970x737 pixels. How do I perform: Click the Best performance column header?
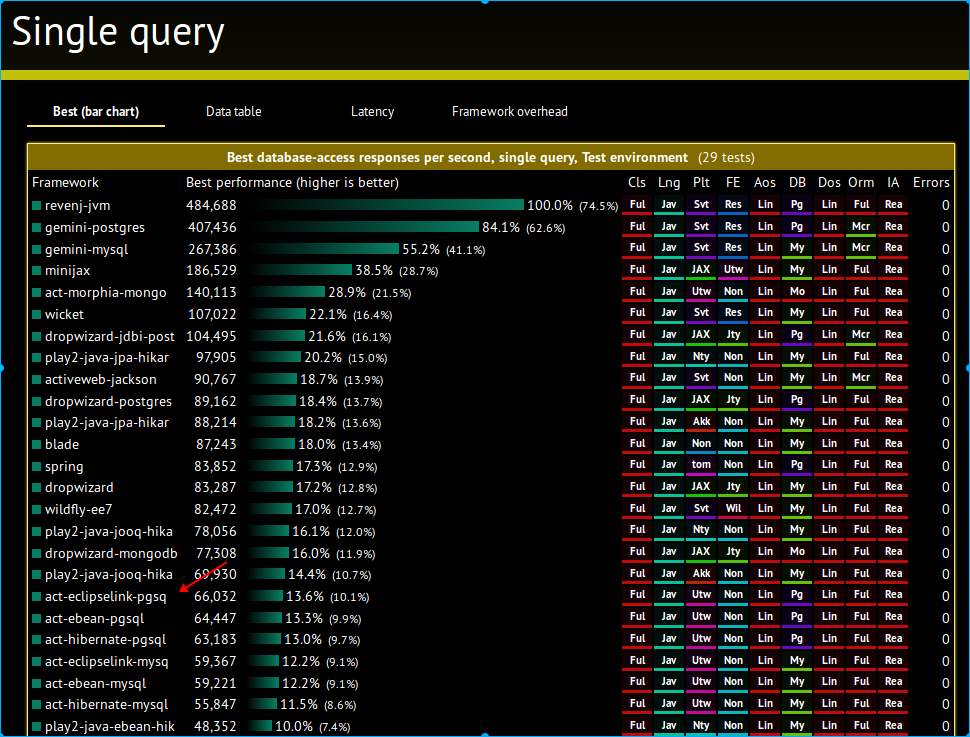[x=292, y=183]
